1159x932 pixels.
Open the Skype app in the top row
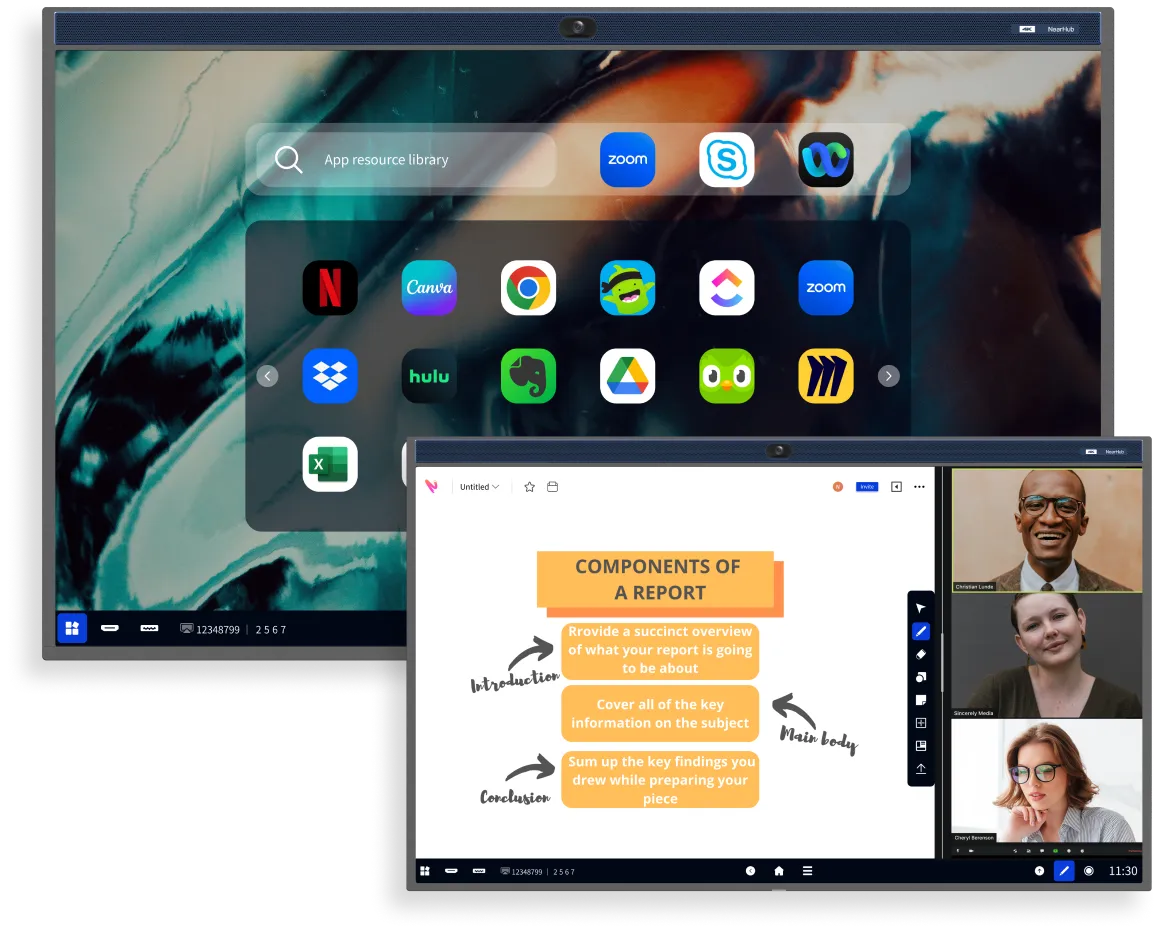[726, 160]
